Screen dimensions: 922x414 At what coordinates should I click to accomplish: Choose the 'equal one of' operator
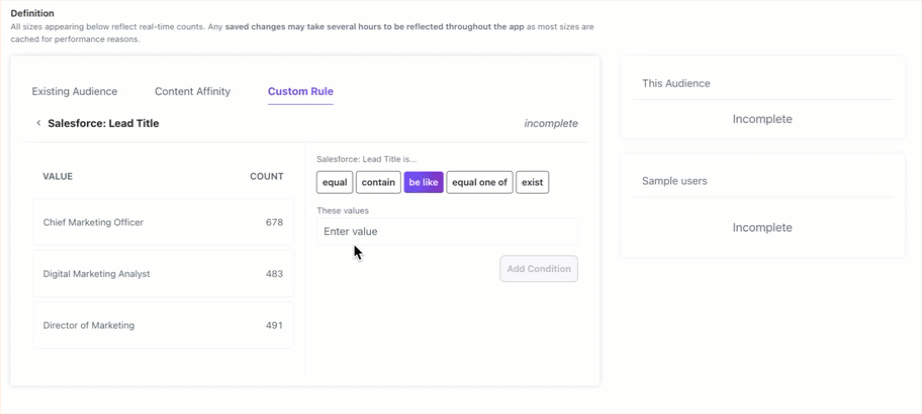point(480,182)
